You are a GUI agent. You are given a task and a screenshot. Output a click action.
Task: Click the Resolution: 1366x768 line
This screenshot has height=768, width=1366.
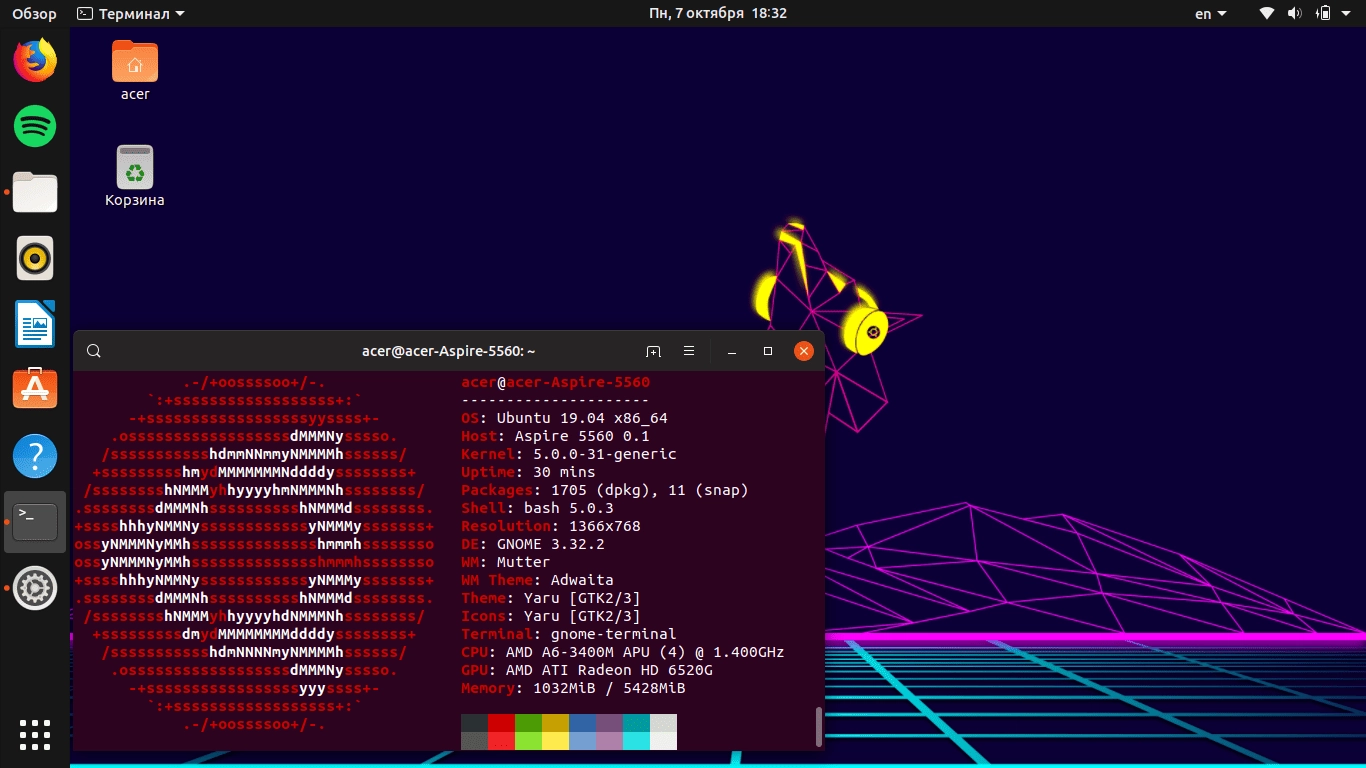click(551, 526)
